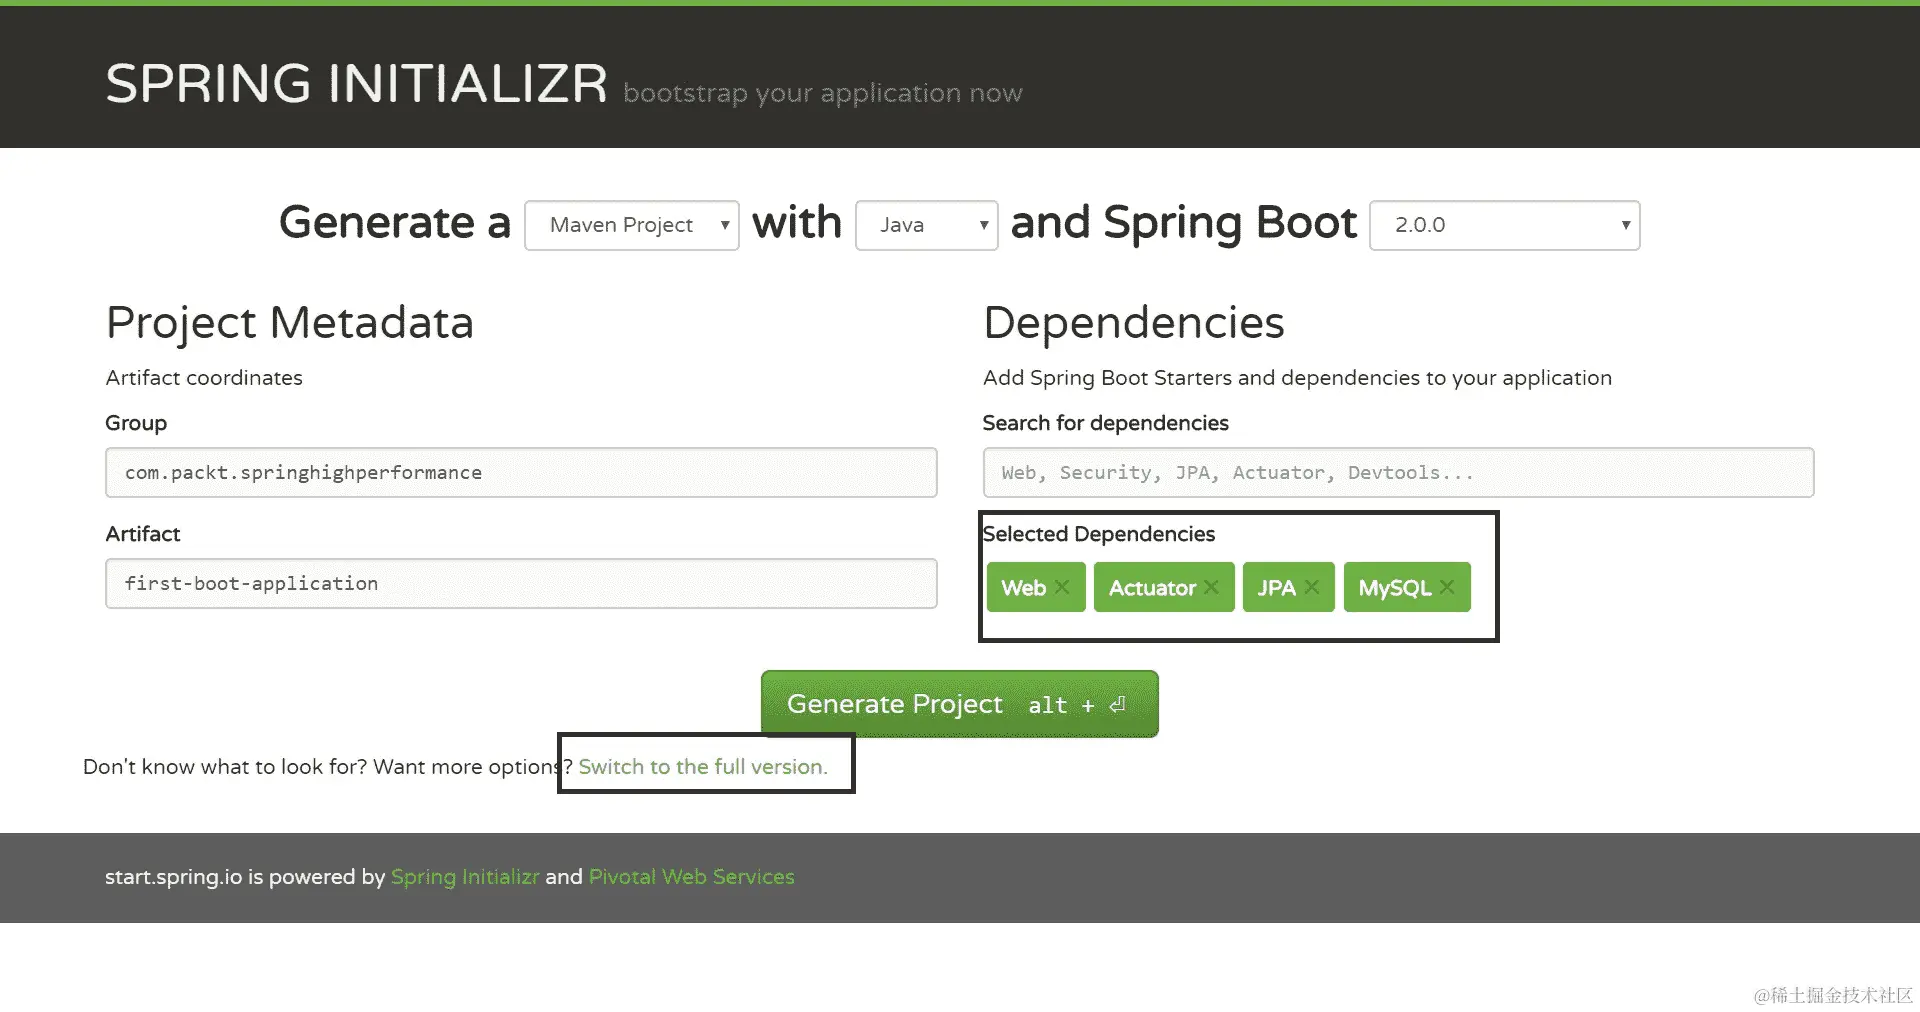Click the 'Selected Dependencies' label

tap(1099, 534)
